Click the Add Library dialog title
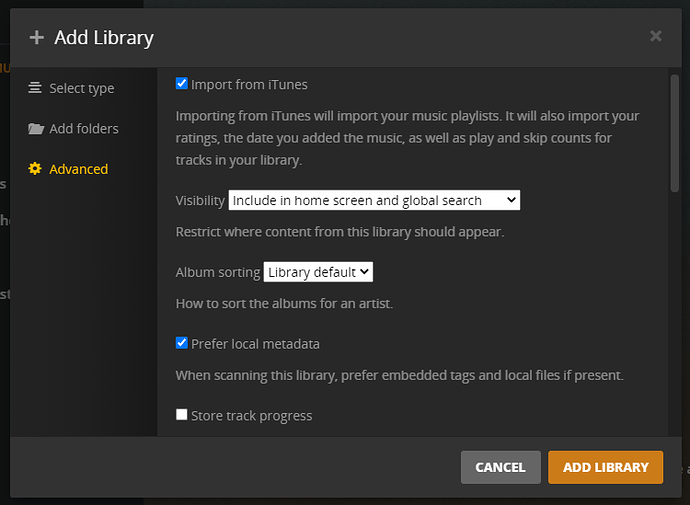690x505 pixels. pos(104,38)
